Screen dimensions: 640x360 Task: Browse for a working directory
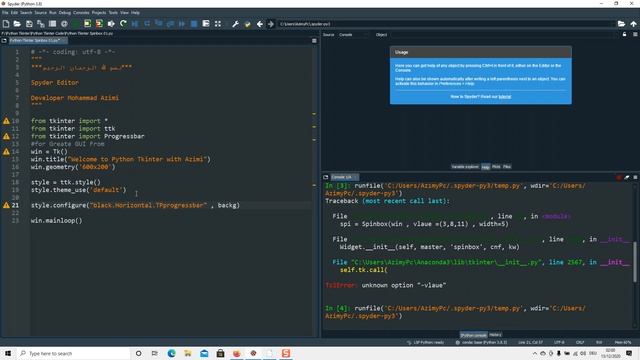tap(621, 24)
